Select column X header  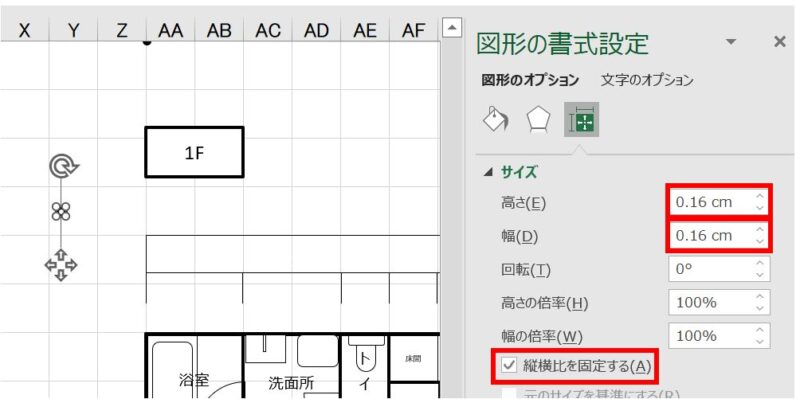click(x=24, y=31)
